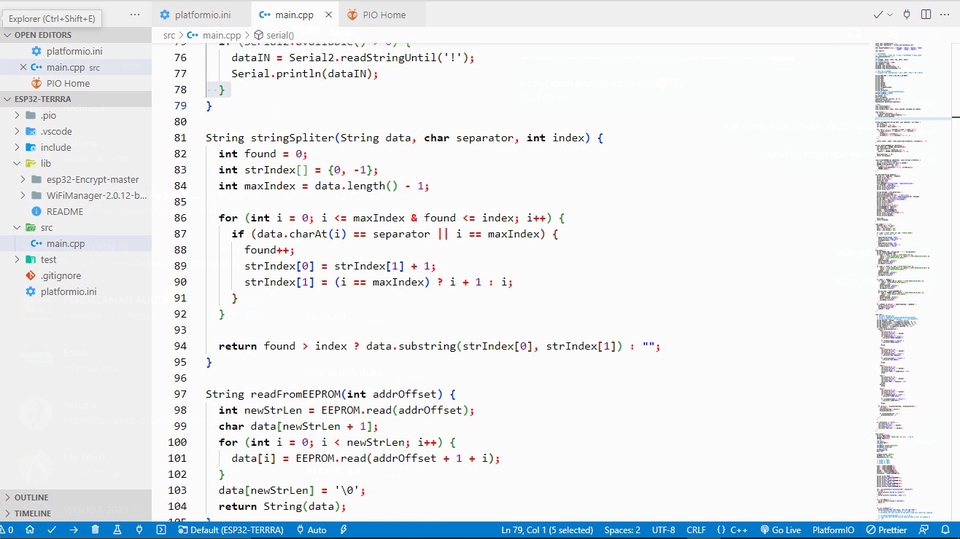The height and width of the screenshot is (539, 960).
Task: Open editor More Actions ellipsis
Action: tap(945, 15)
